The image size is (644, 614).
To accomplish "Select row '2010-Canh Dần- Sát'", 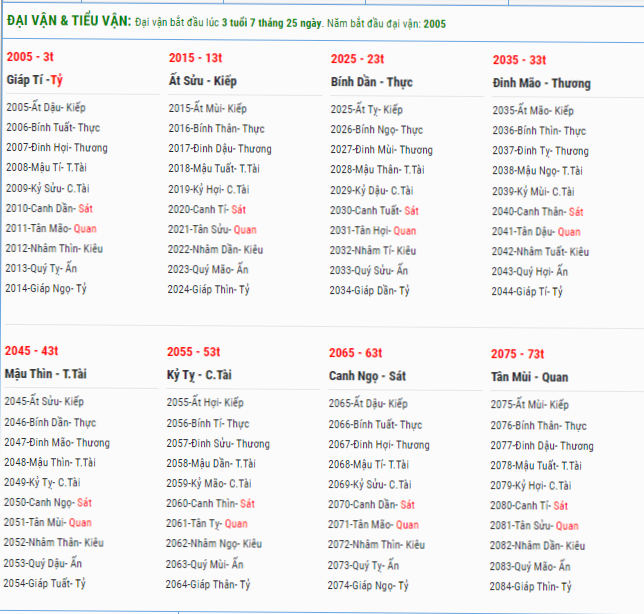I will (x=49, y=208).
